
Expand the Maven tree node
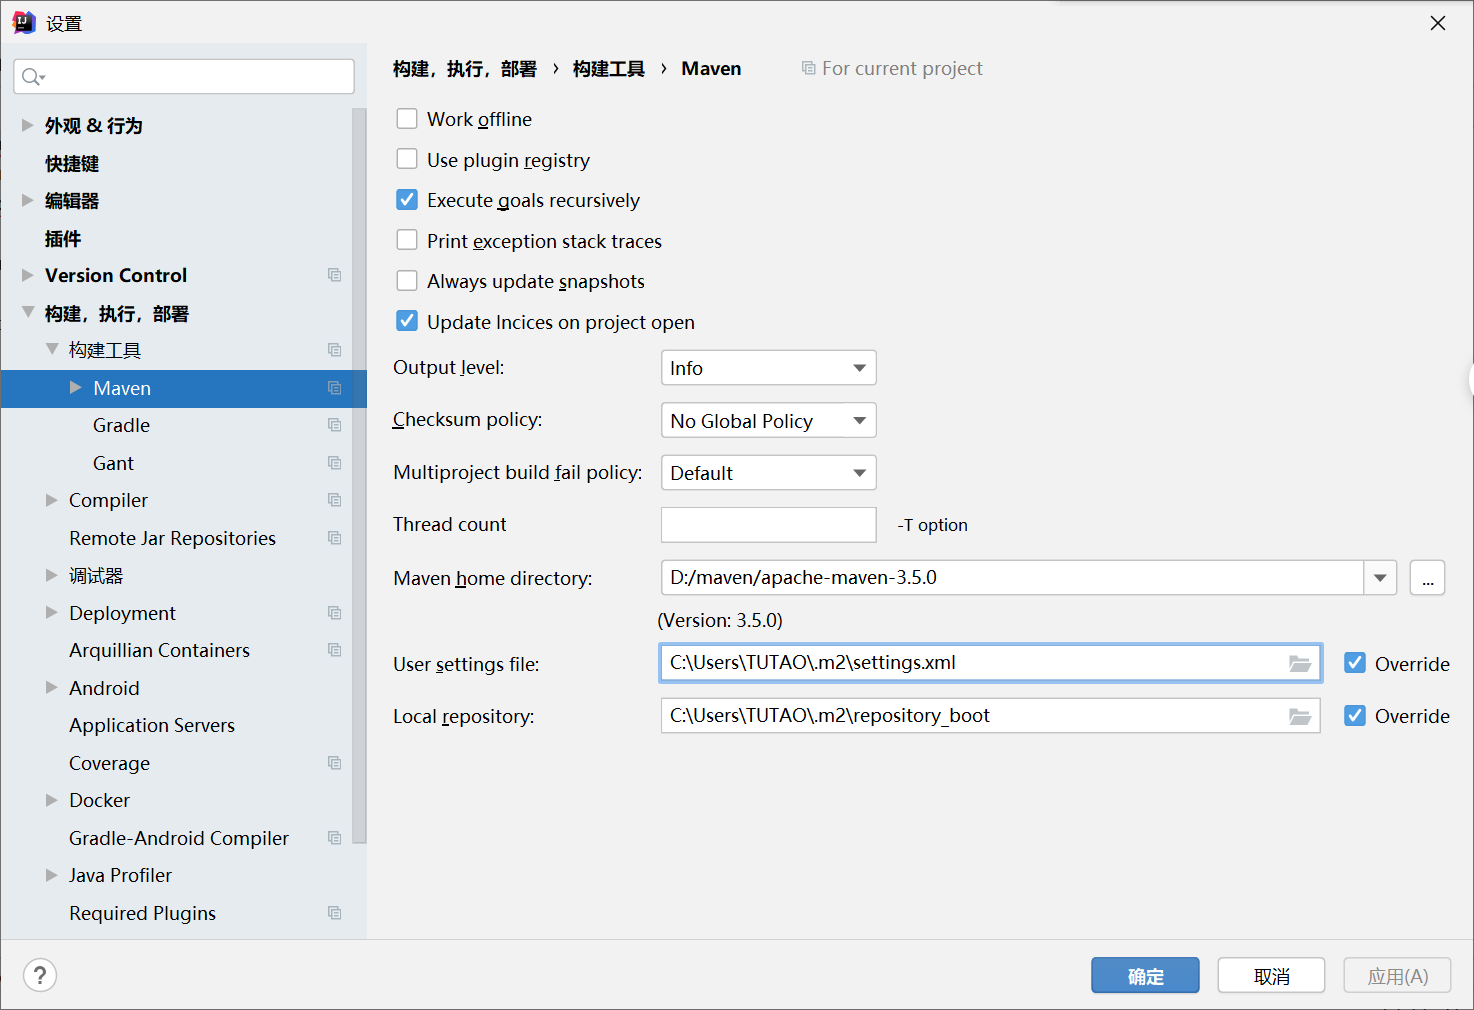[x=76, y=388]
